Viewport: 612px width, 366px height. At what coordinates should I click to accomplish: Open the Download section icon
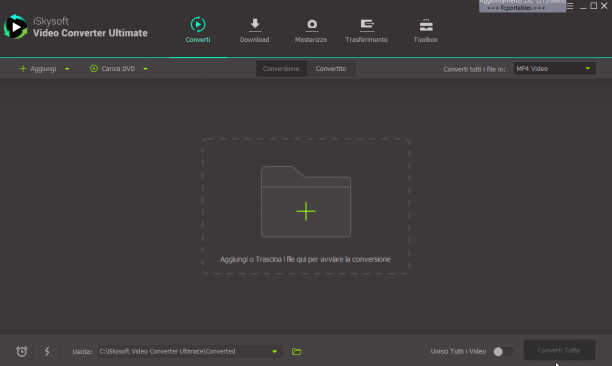point(254,25)
